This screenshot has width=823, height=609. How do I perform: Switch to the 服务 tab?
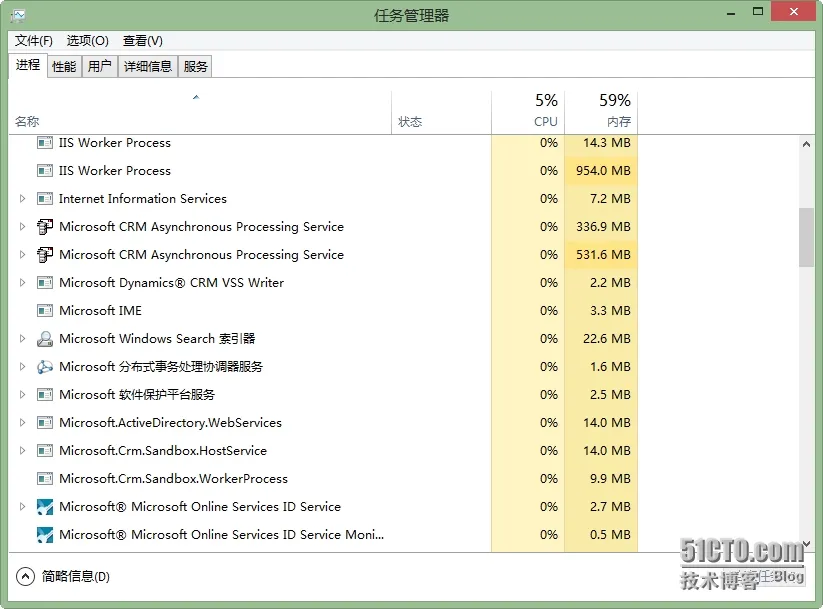tap(195, 67)
